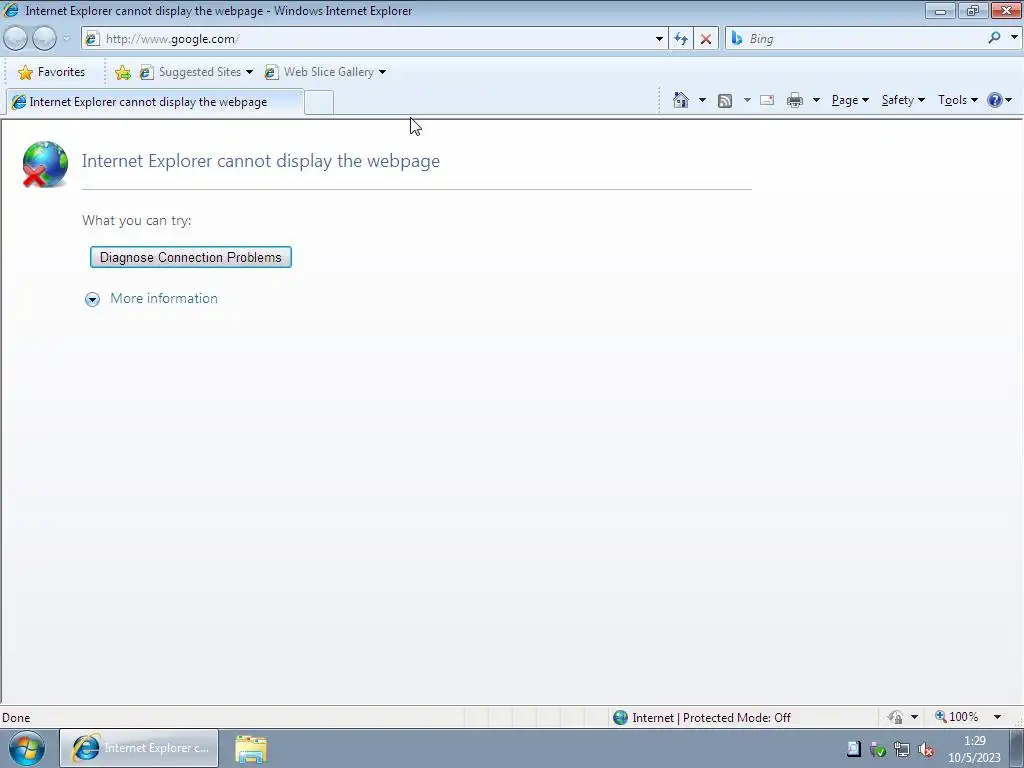Click the address bar with google.com URL
This screenshot has height=768, width=1024.
tap(372, 39)
